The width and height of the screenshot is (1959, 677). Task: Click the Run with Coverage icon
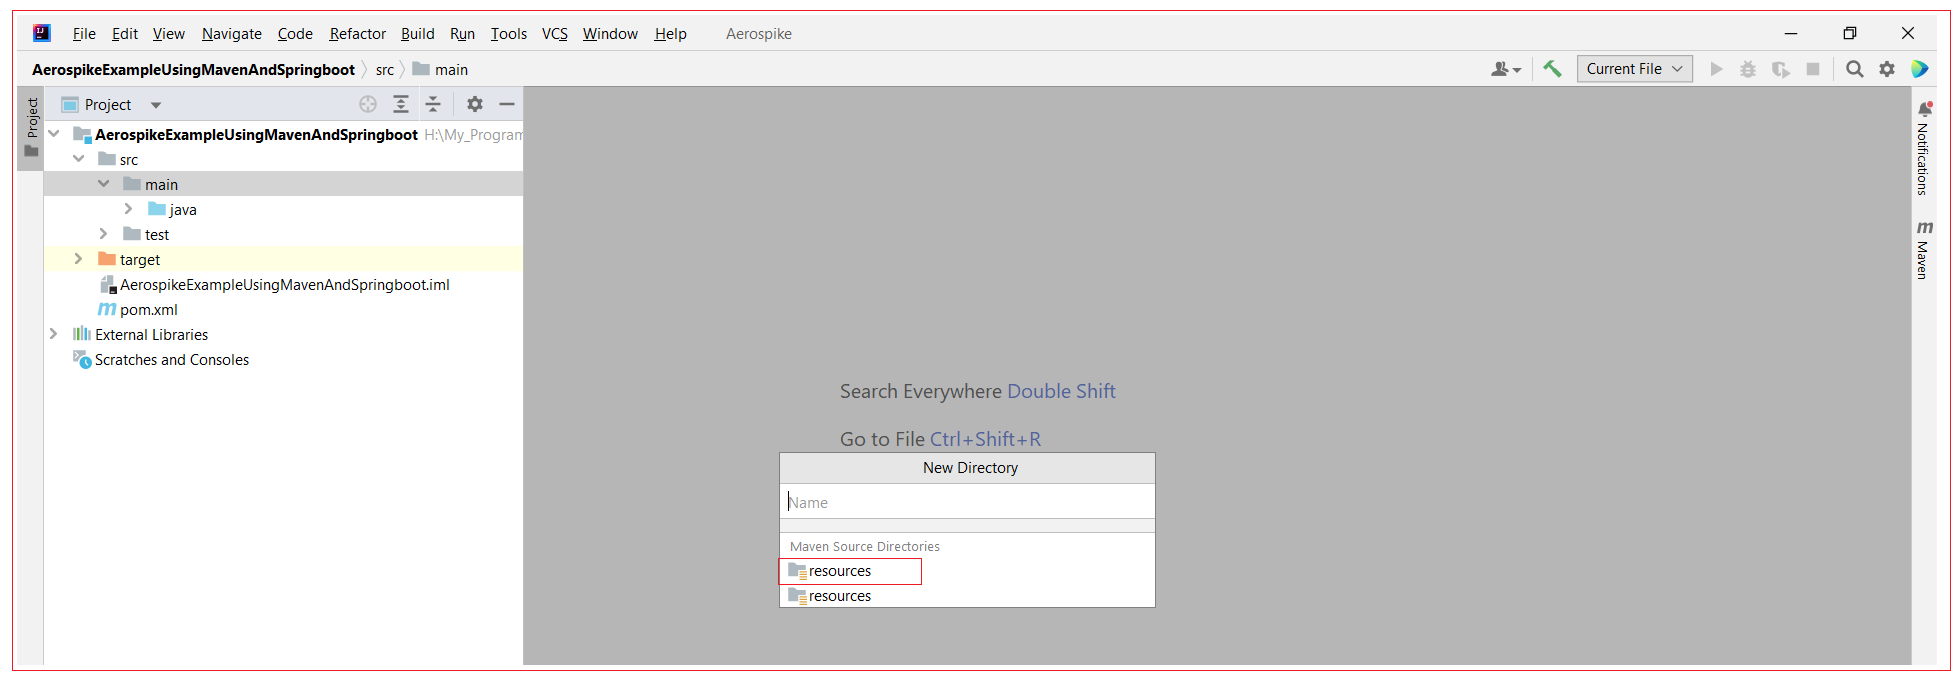(x=1780, y=69)
